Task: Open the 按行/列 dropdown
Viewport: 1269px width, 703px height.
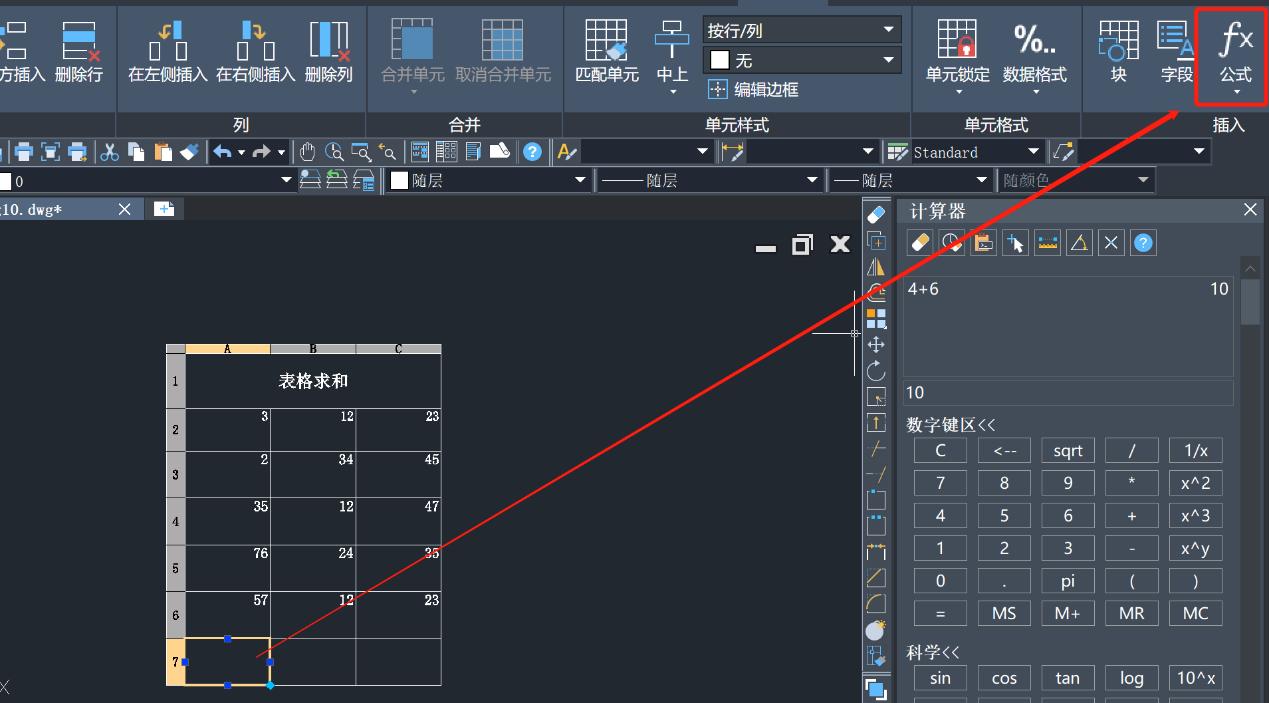Action: point(886,29)
